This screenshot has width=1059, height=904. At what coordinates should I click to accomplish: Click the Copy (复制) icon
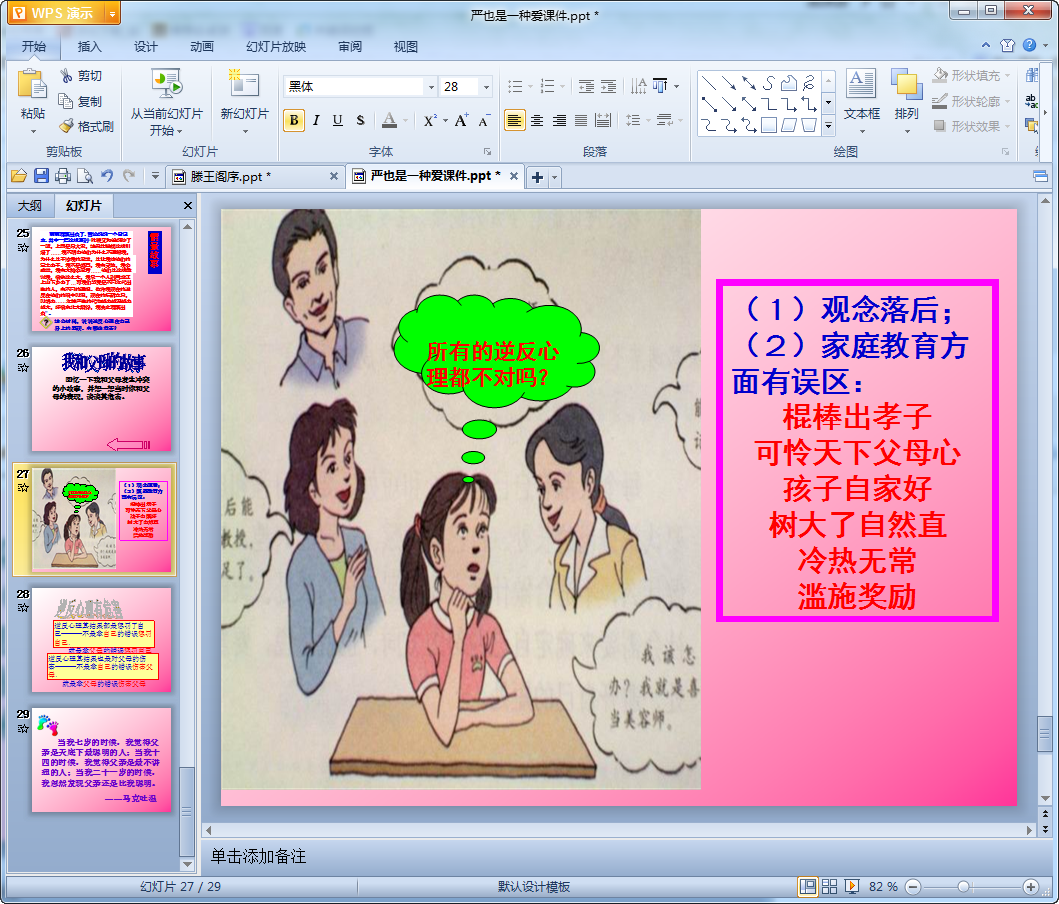[x=66, y=101]
